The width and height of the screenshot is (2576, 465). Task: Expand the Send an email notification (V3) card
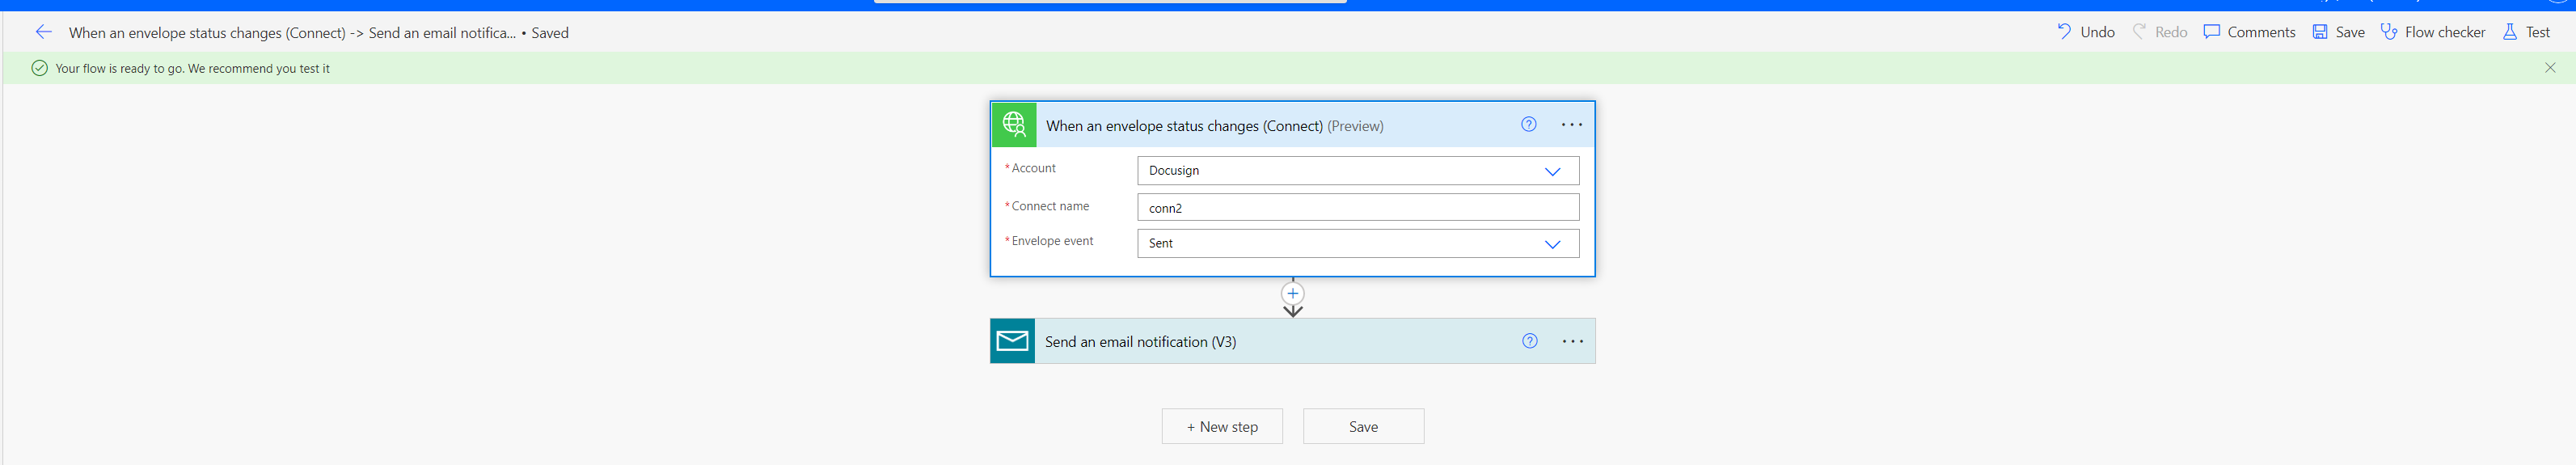click(x=1292, y=341)
